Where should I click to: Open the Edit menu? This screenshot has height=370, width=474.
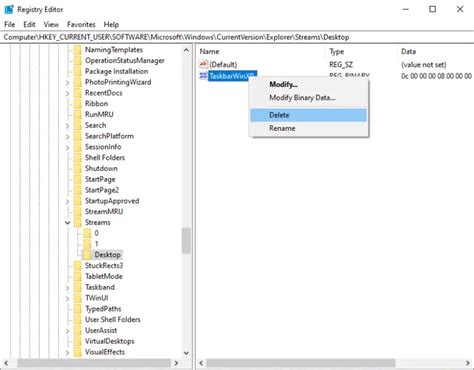click(x=29, y=25)
